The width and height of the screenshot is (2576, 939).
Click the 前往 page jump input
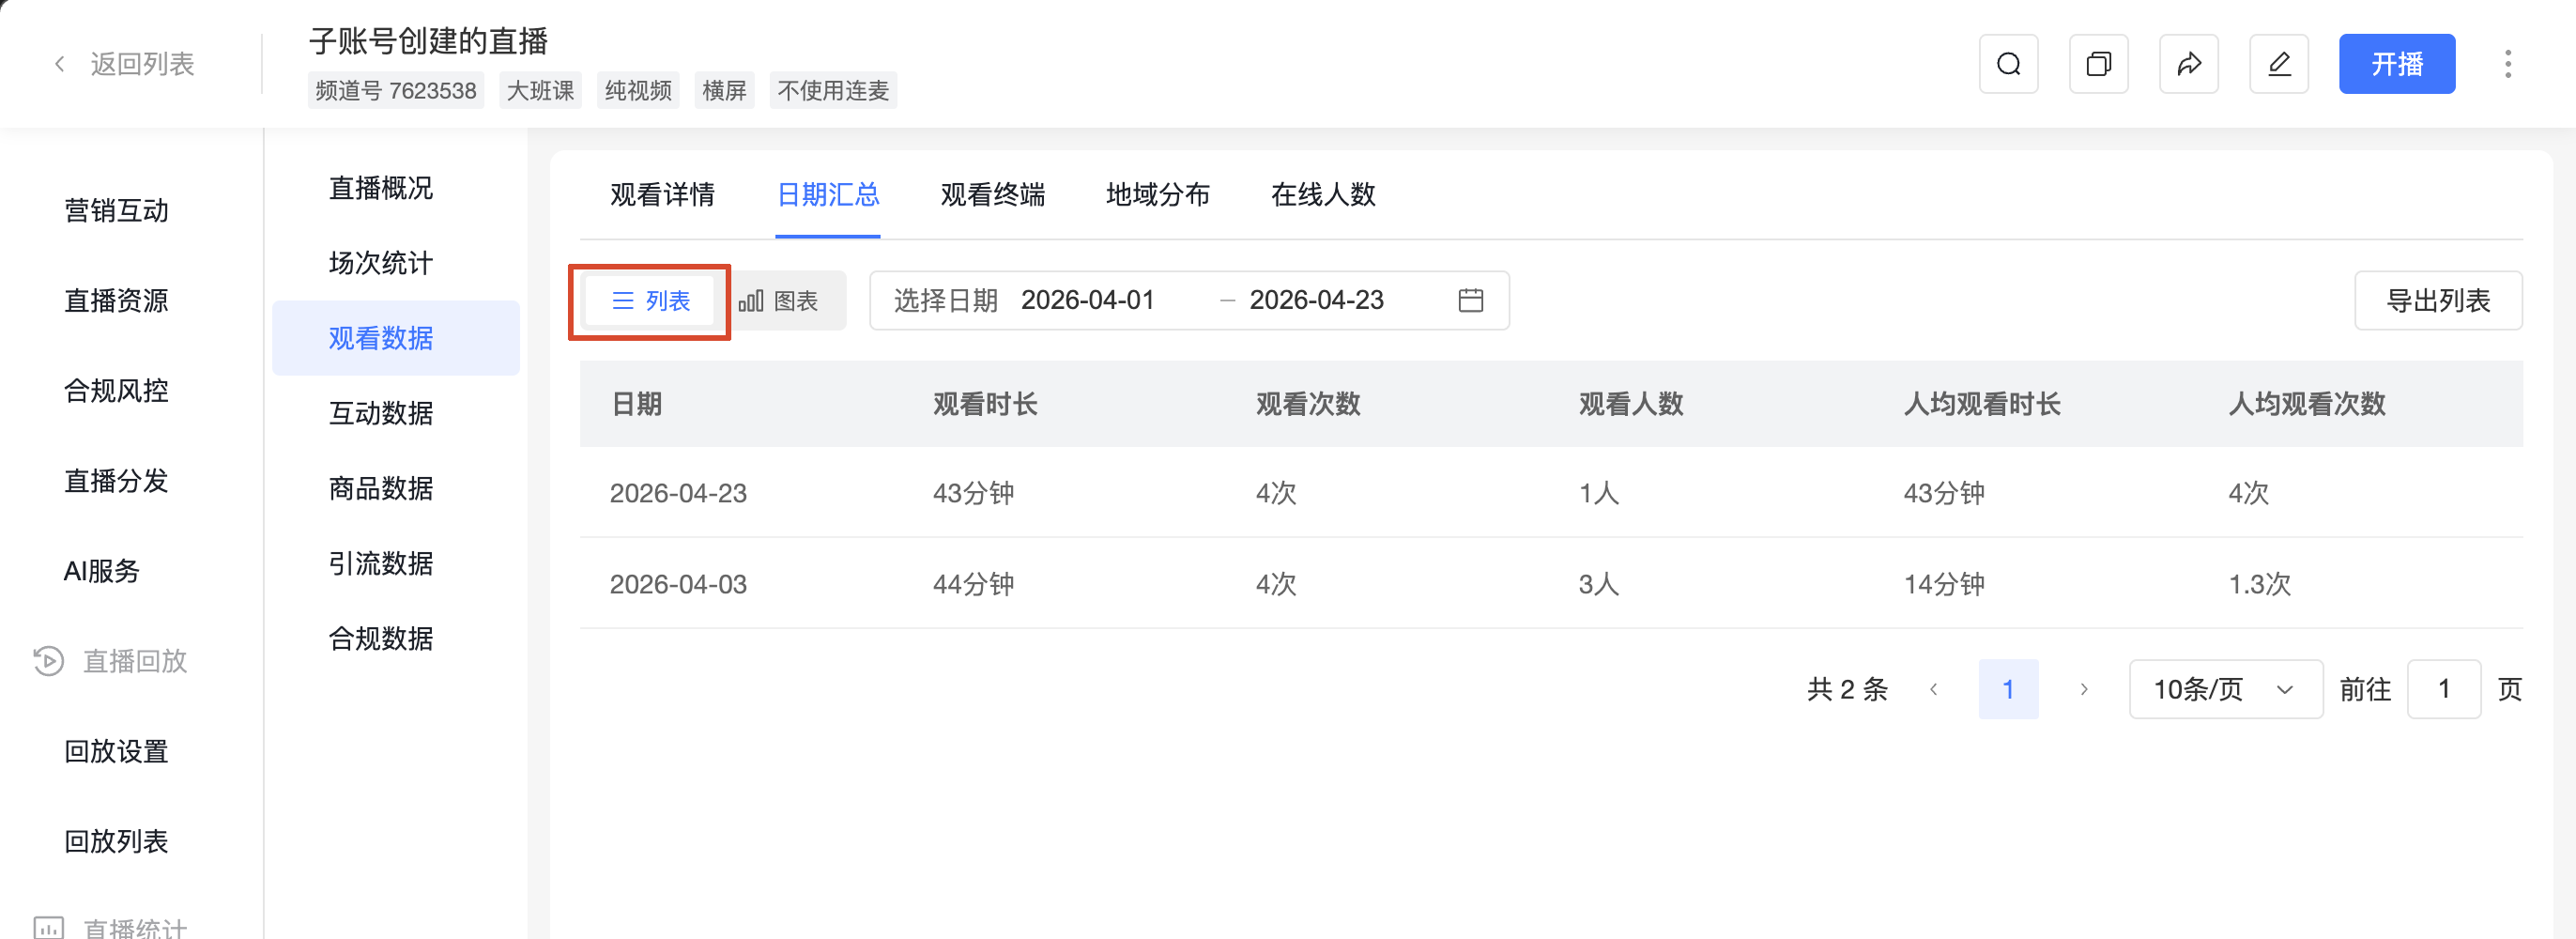pyautogui.click(x=2443, y=689)
